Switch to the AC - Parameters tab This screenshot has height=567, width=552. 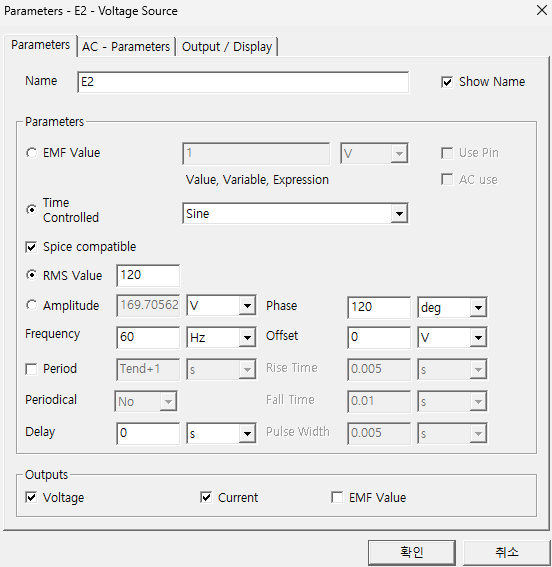coord(126,47)
